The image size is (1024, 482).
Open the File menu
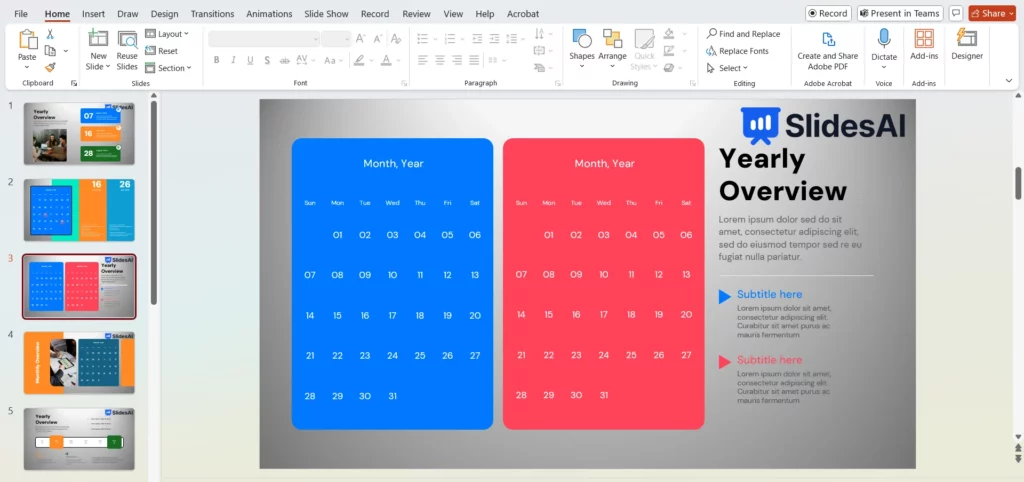click(21, 14)
